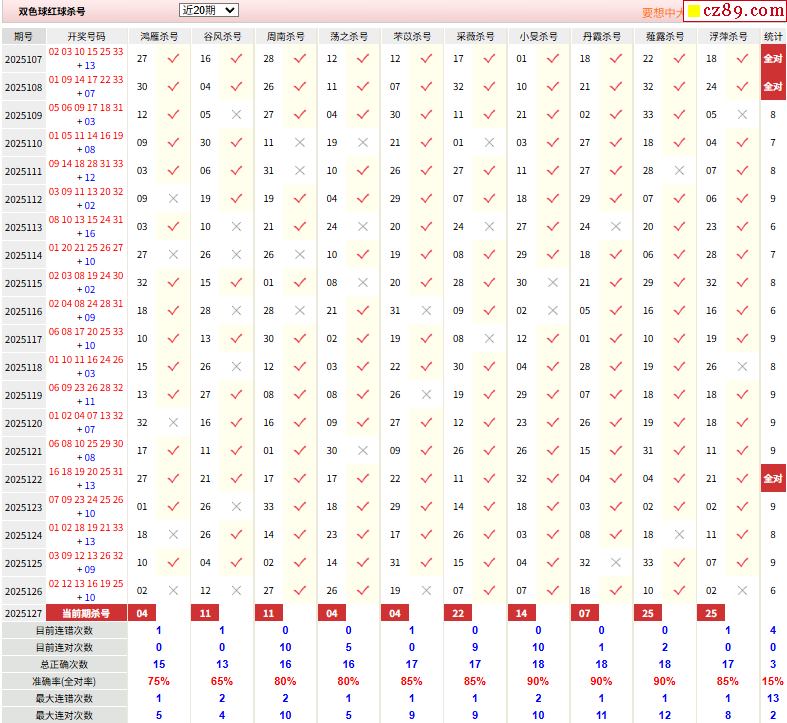The width and height of the screenshot is (787, 723).
Task: Click 鸿雁's red 04 current kill number
Action: pos(142,613)
